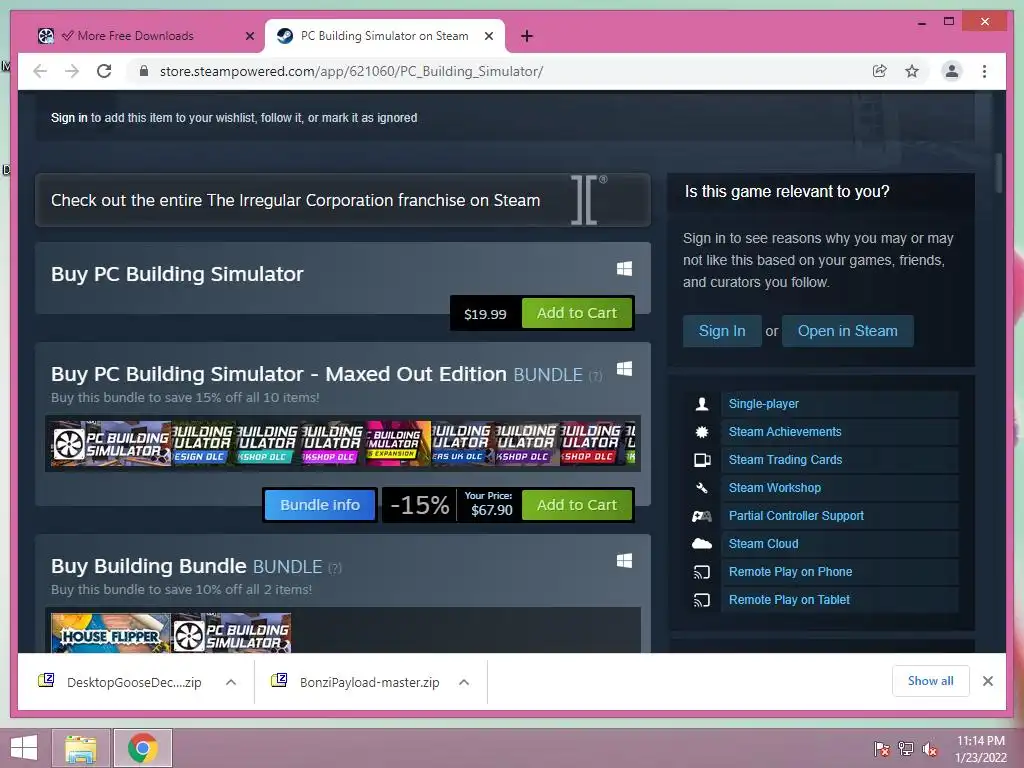
Task: Click the Sign In button in relevance panel
Action: [722, 331]
